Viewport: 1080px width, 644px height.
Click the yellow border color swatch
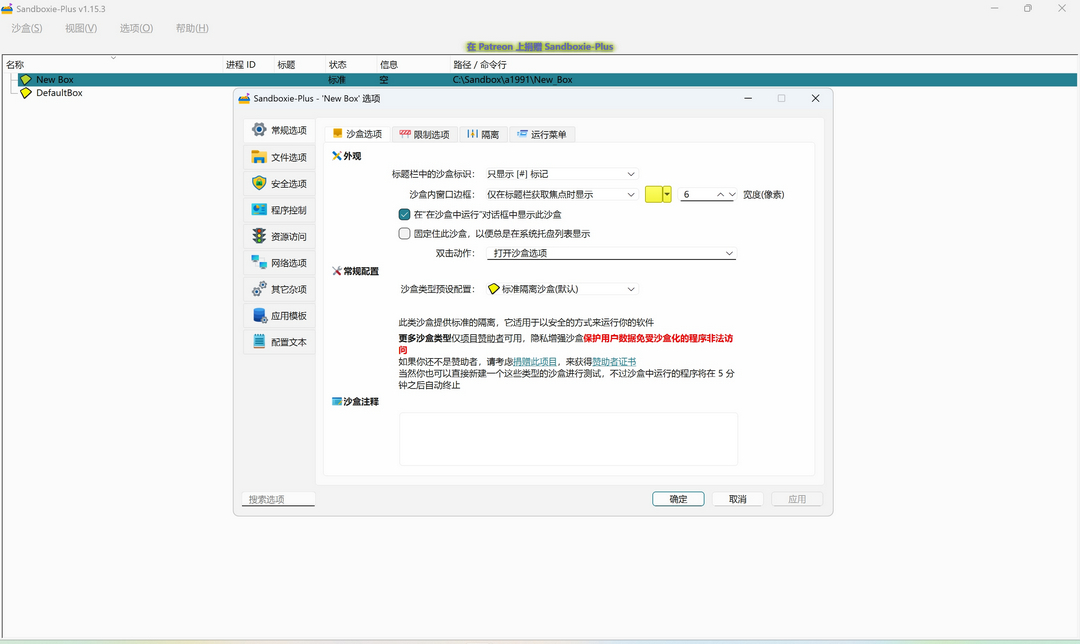coord(654,194)
